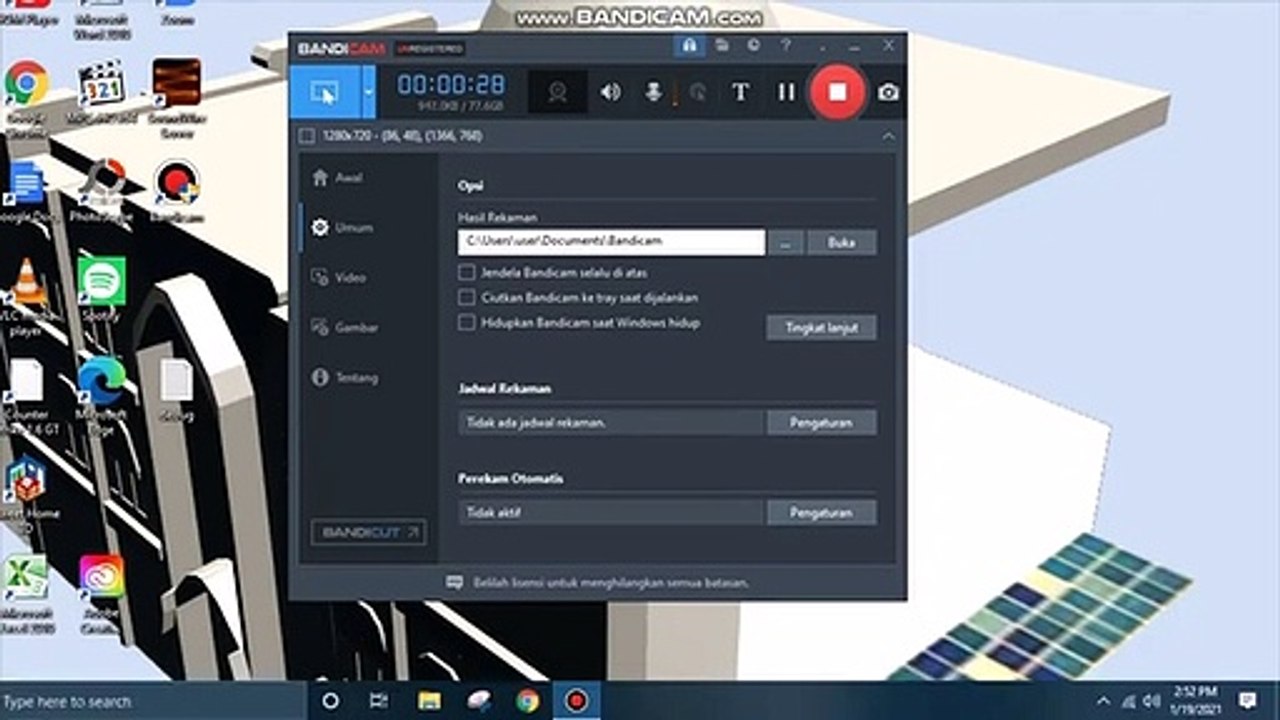The image size is (1280, 720).
Task: Open the recording mode dropdown arrow
Action: coord(369,92)
